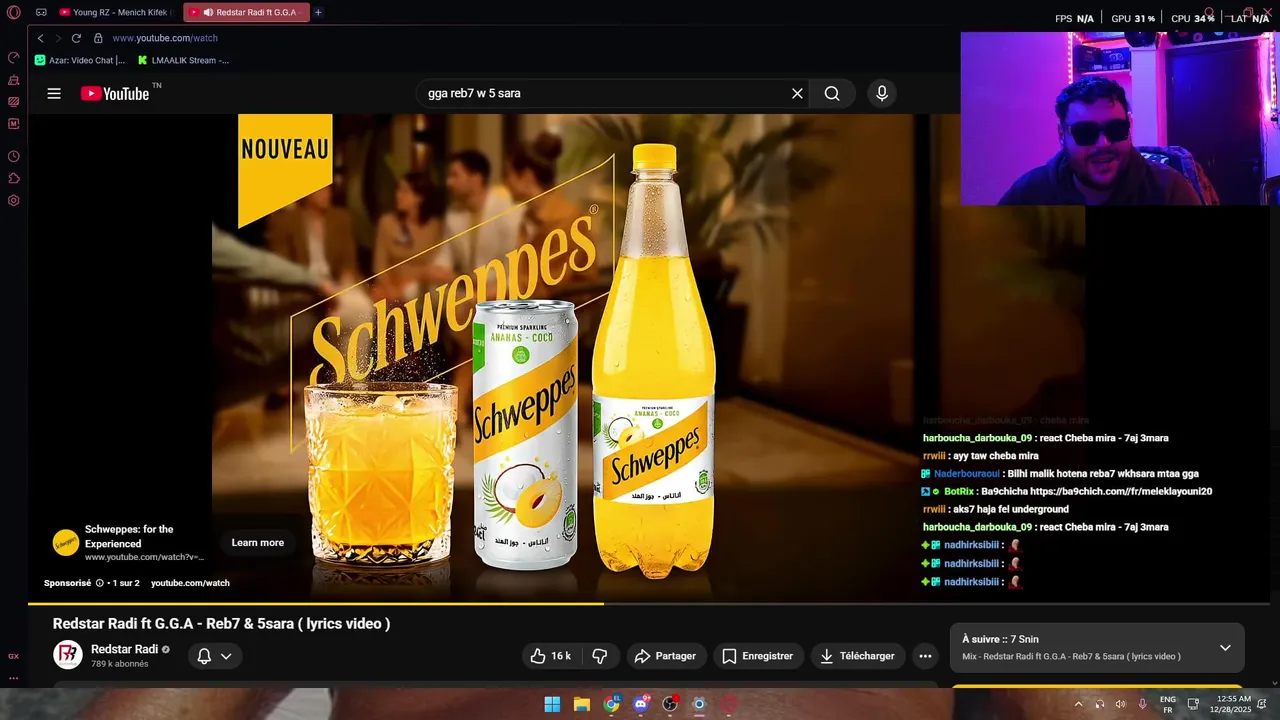This screenshot has width=1280, height=720.
Task: Click URL address bar www.youtube.com/watch
Action: click(x=165, y=38)
